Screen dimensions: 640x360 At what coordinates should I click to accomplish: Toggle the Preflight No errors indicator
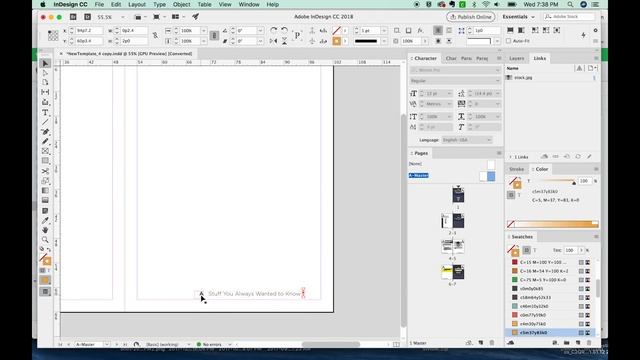point(210,344)
